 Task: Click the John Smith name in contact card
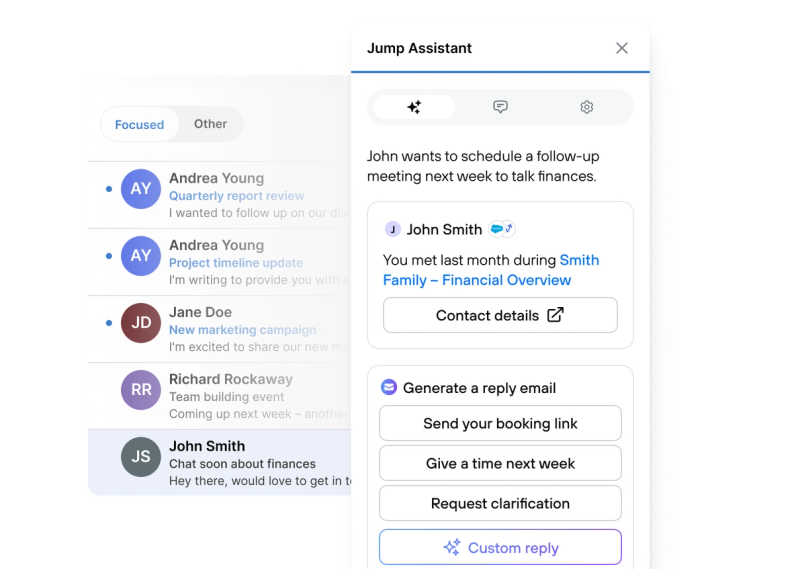445,229
